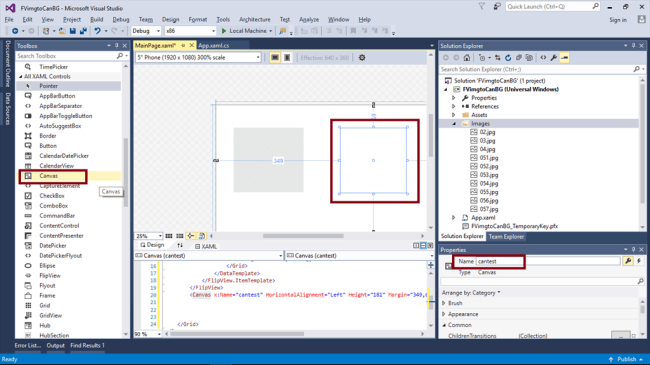Select the Canvas control in Toolbox
This screenshot has height=365, width=650.
pyautogui.click(x=49, y=176)
